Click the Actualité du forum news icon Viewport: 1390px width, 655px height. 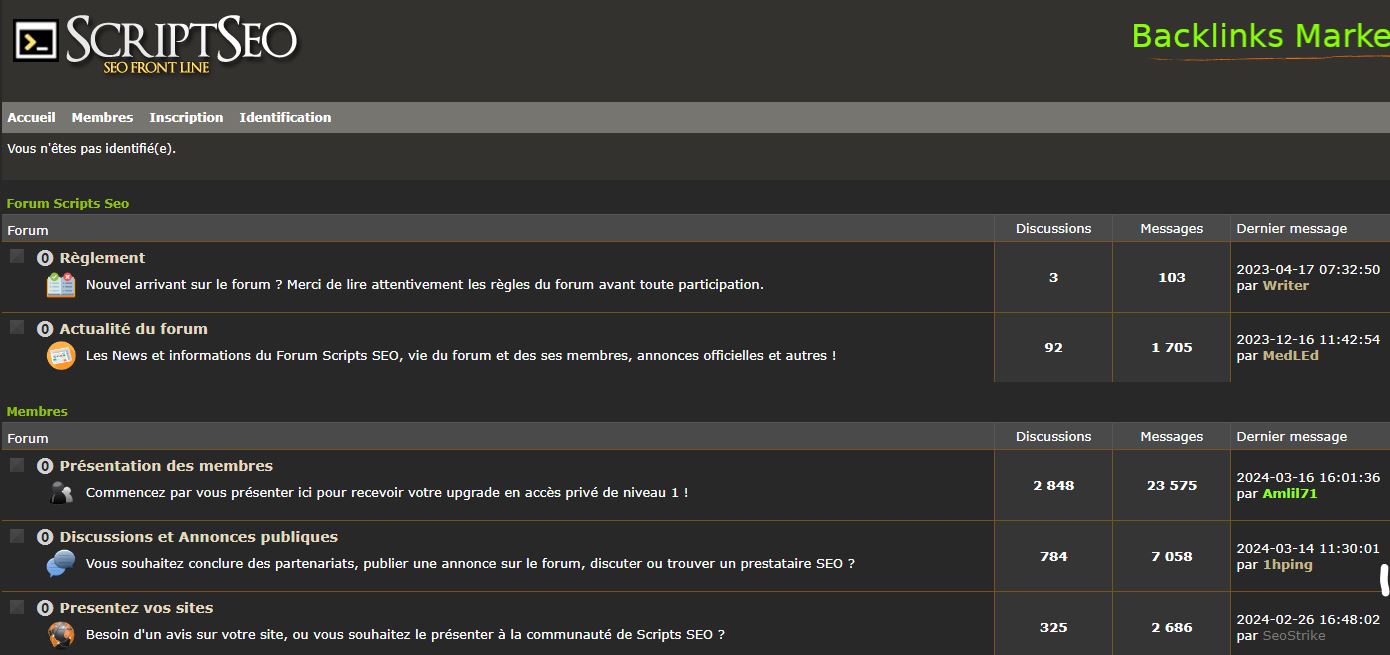pos(61,355)
